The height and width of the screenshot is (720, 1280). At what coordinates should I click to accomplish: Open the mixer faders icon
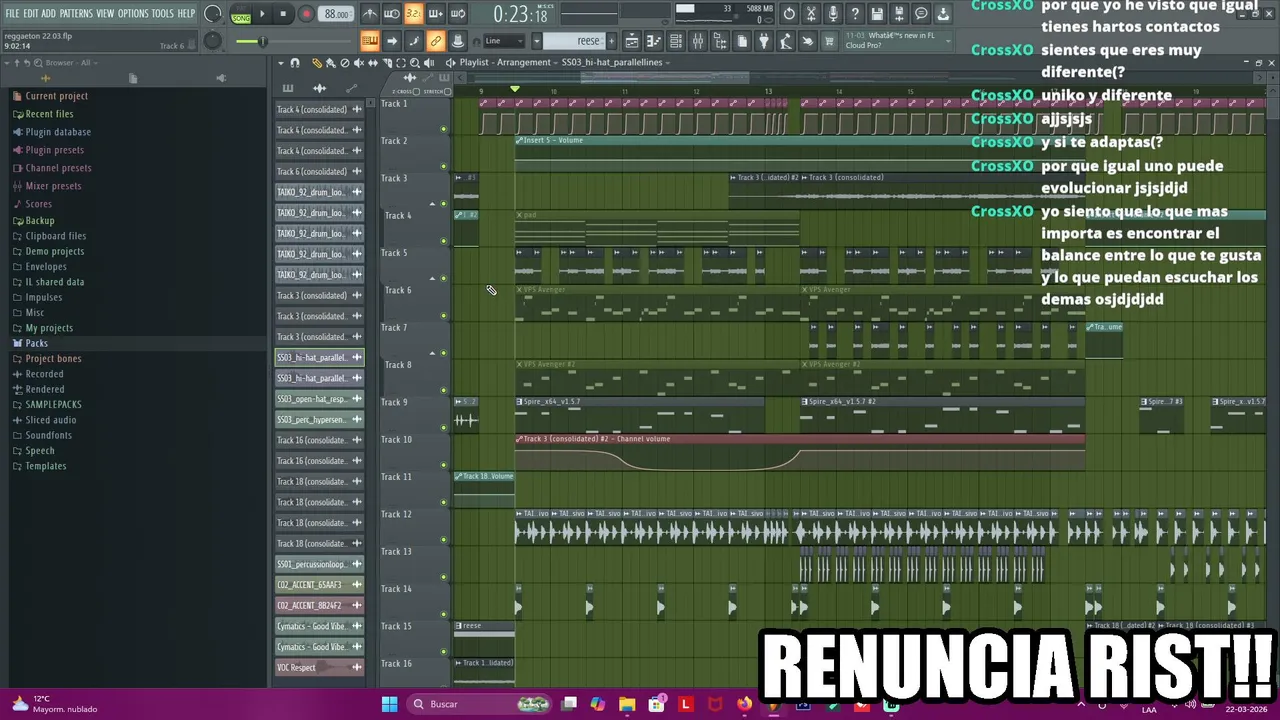click(x=698, y=41)
